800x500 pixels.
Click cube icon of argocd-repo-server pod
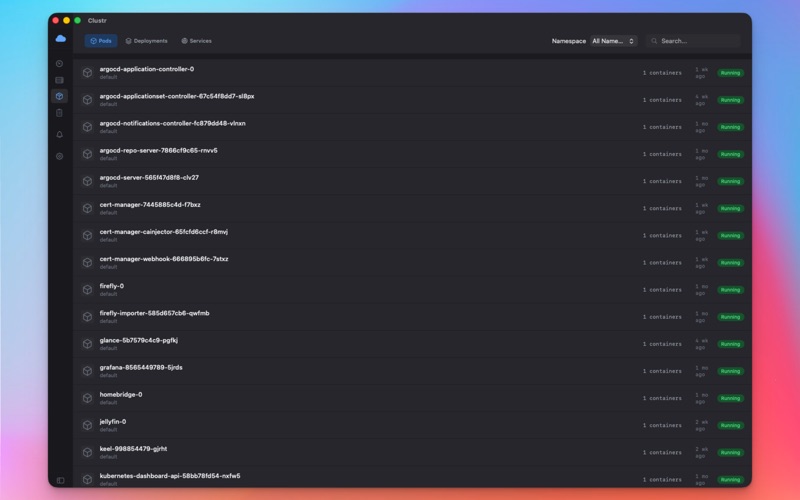87,154
